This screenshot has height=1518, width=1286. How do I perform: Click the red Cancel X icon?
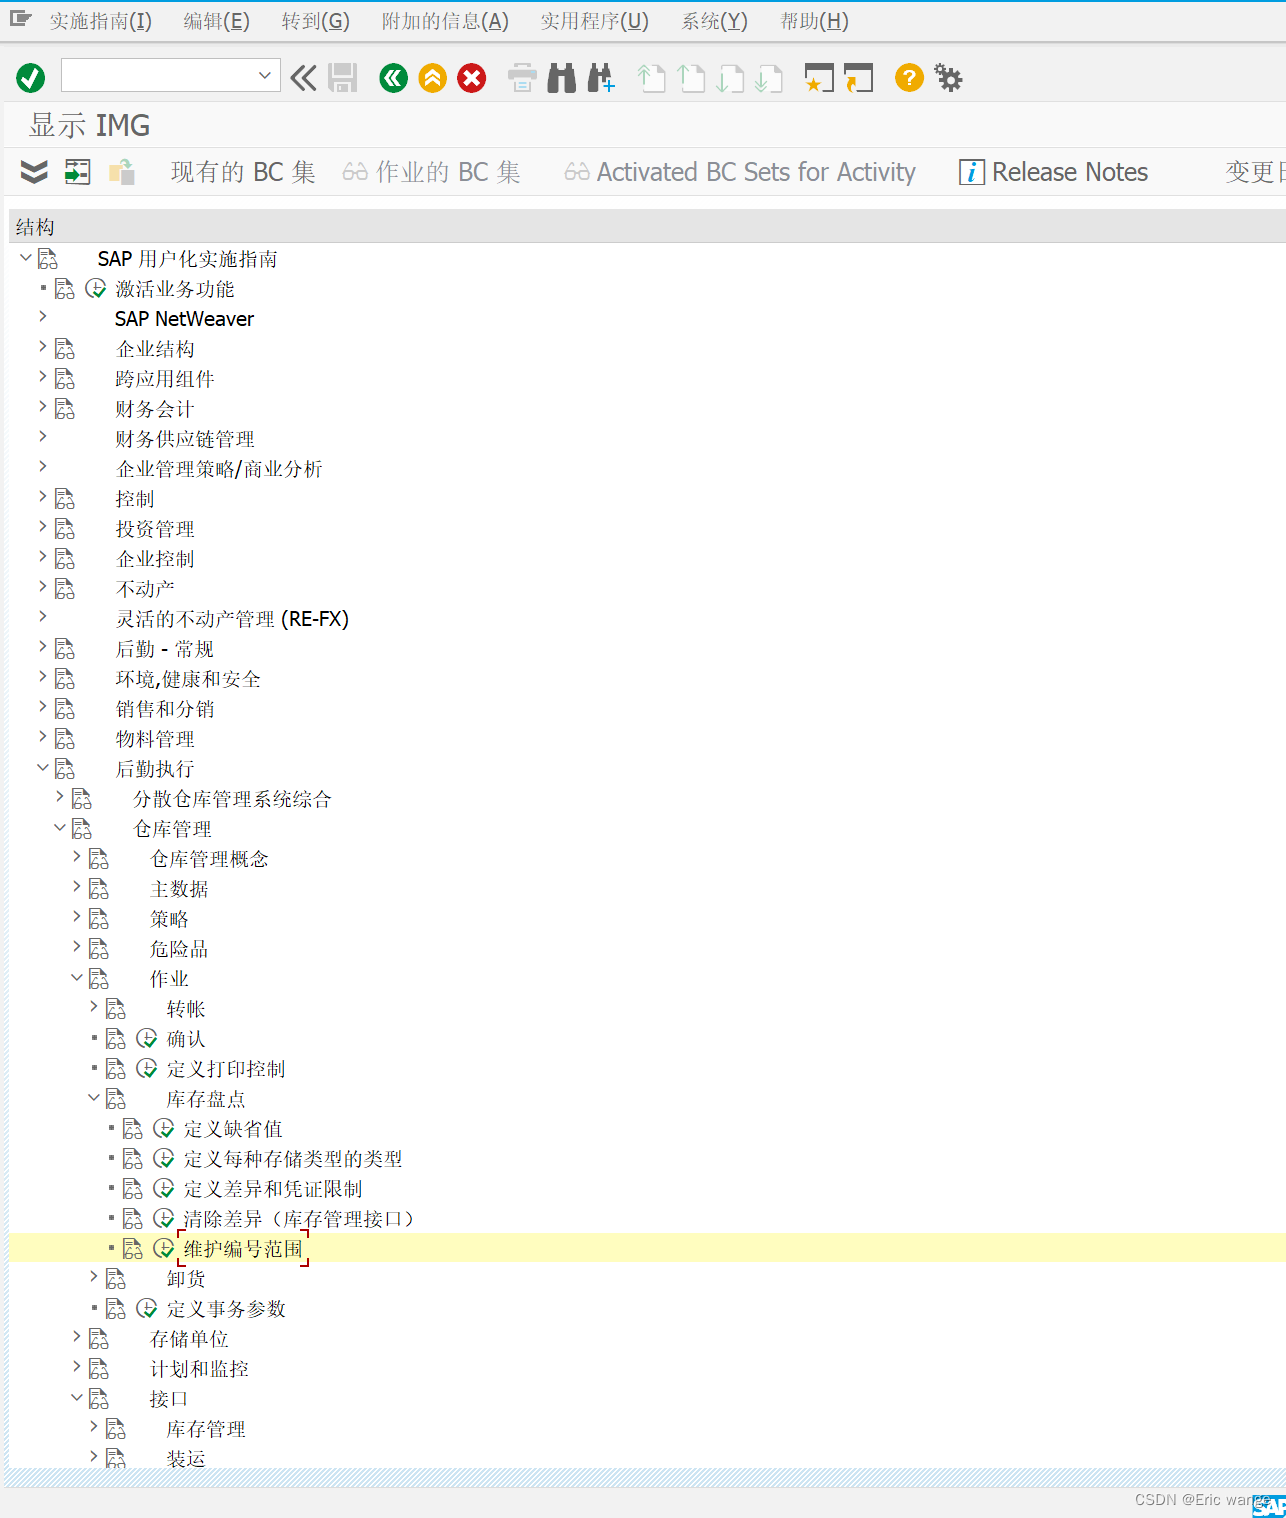coord(472,77)
